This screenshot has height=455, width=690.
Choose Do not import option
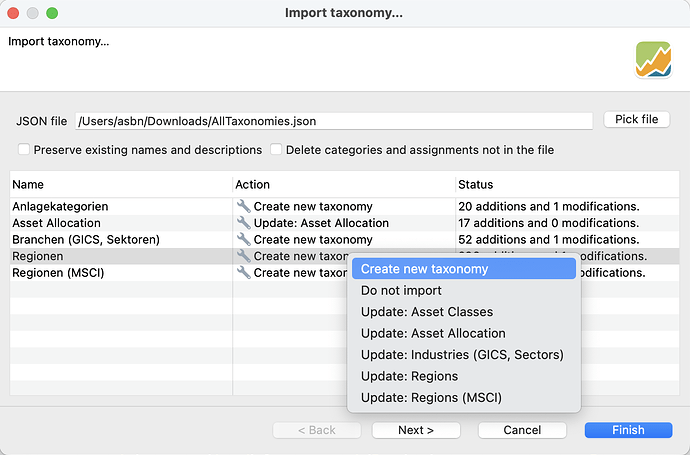(400, 291)
